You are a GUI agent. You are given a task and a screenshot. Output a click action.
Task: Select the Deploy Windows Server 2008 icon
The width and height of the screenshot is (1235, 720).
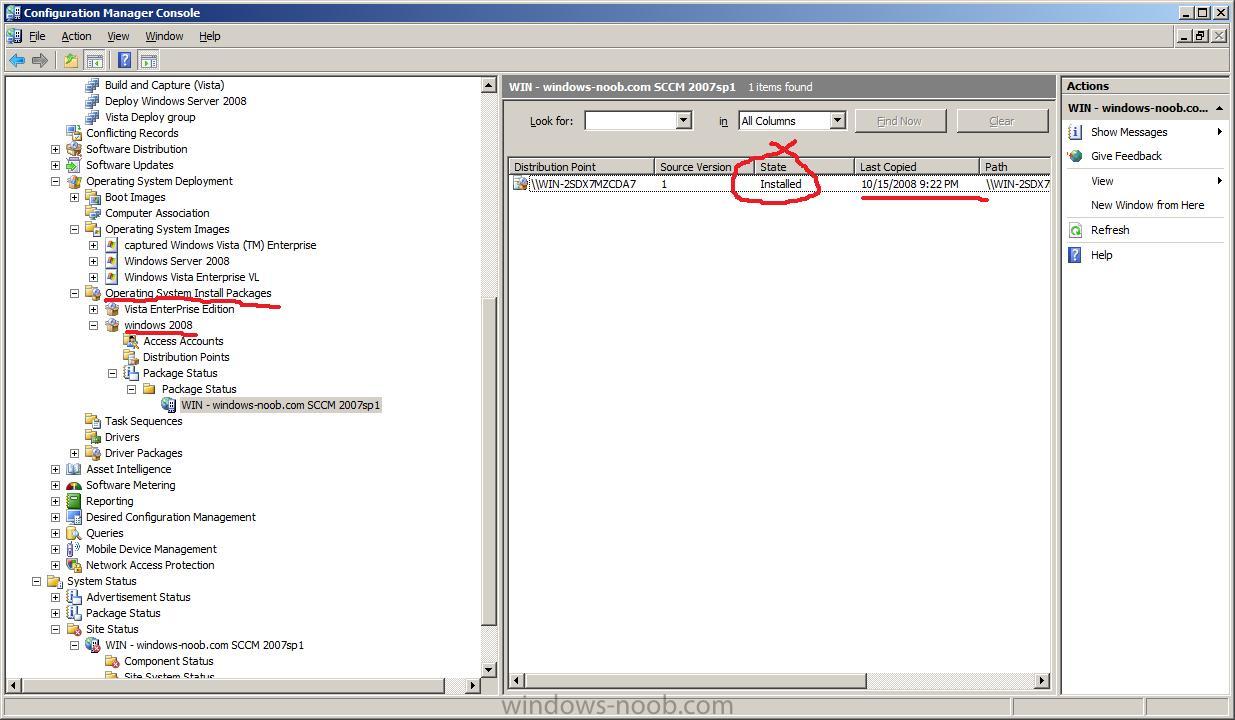(93, 101)
